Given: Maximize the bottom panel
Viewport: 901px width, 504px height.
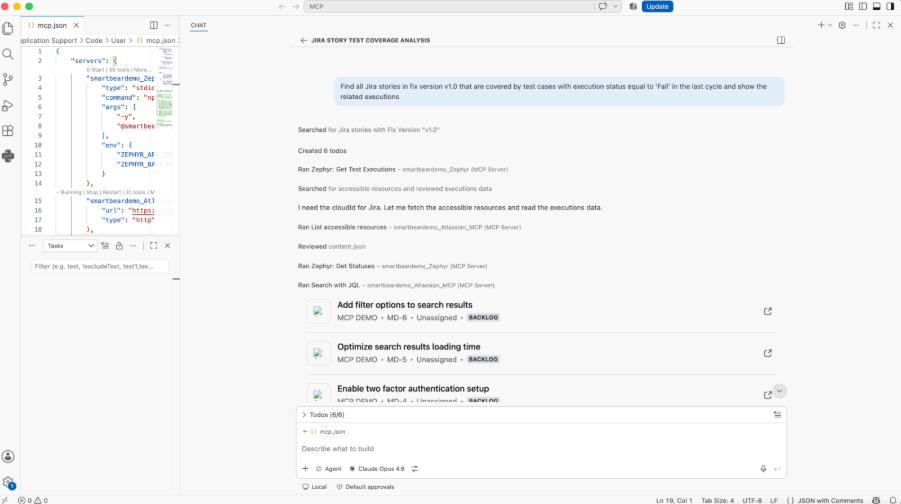Looking at the screenshot, I should 153,246.
